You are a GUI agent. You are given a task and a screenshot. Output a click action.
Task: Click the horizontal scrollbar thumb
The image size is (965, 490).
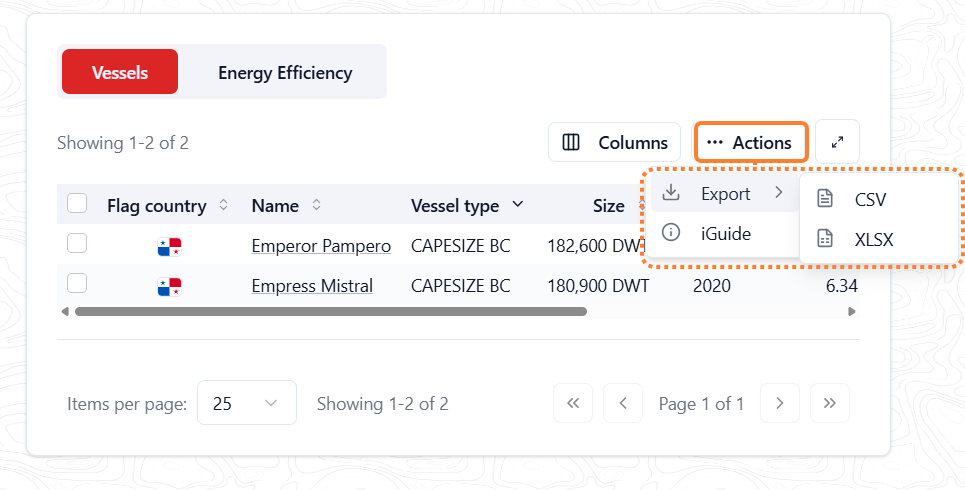(330, 311)
